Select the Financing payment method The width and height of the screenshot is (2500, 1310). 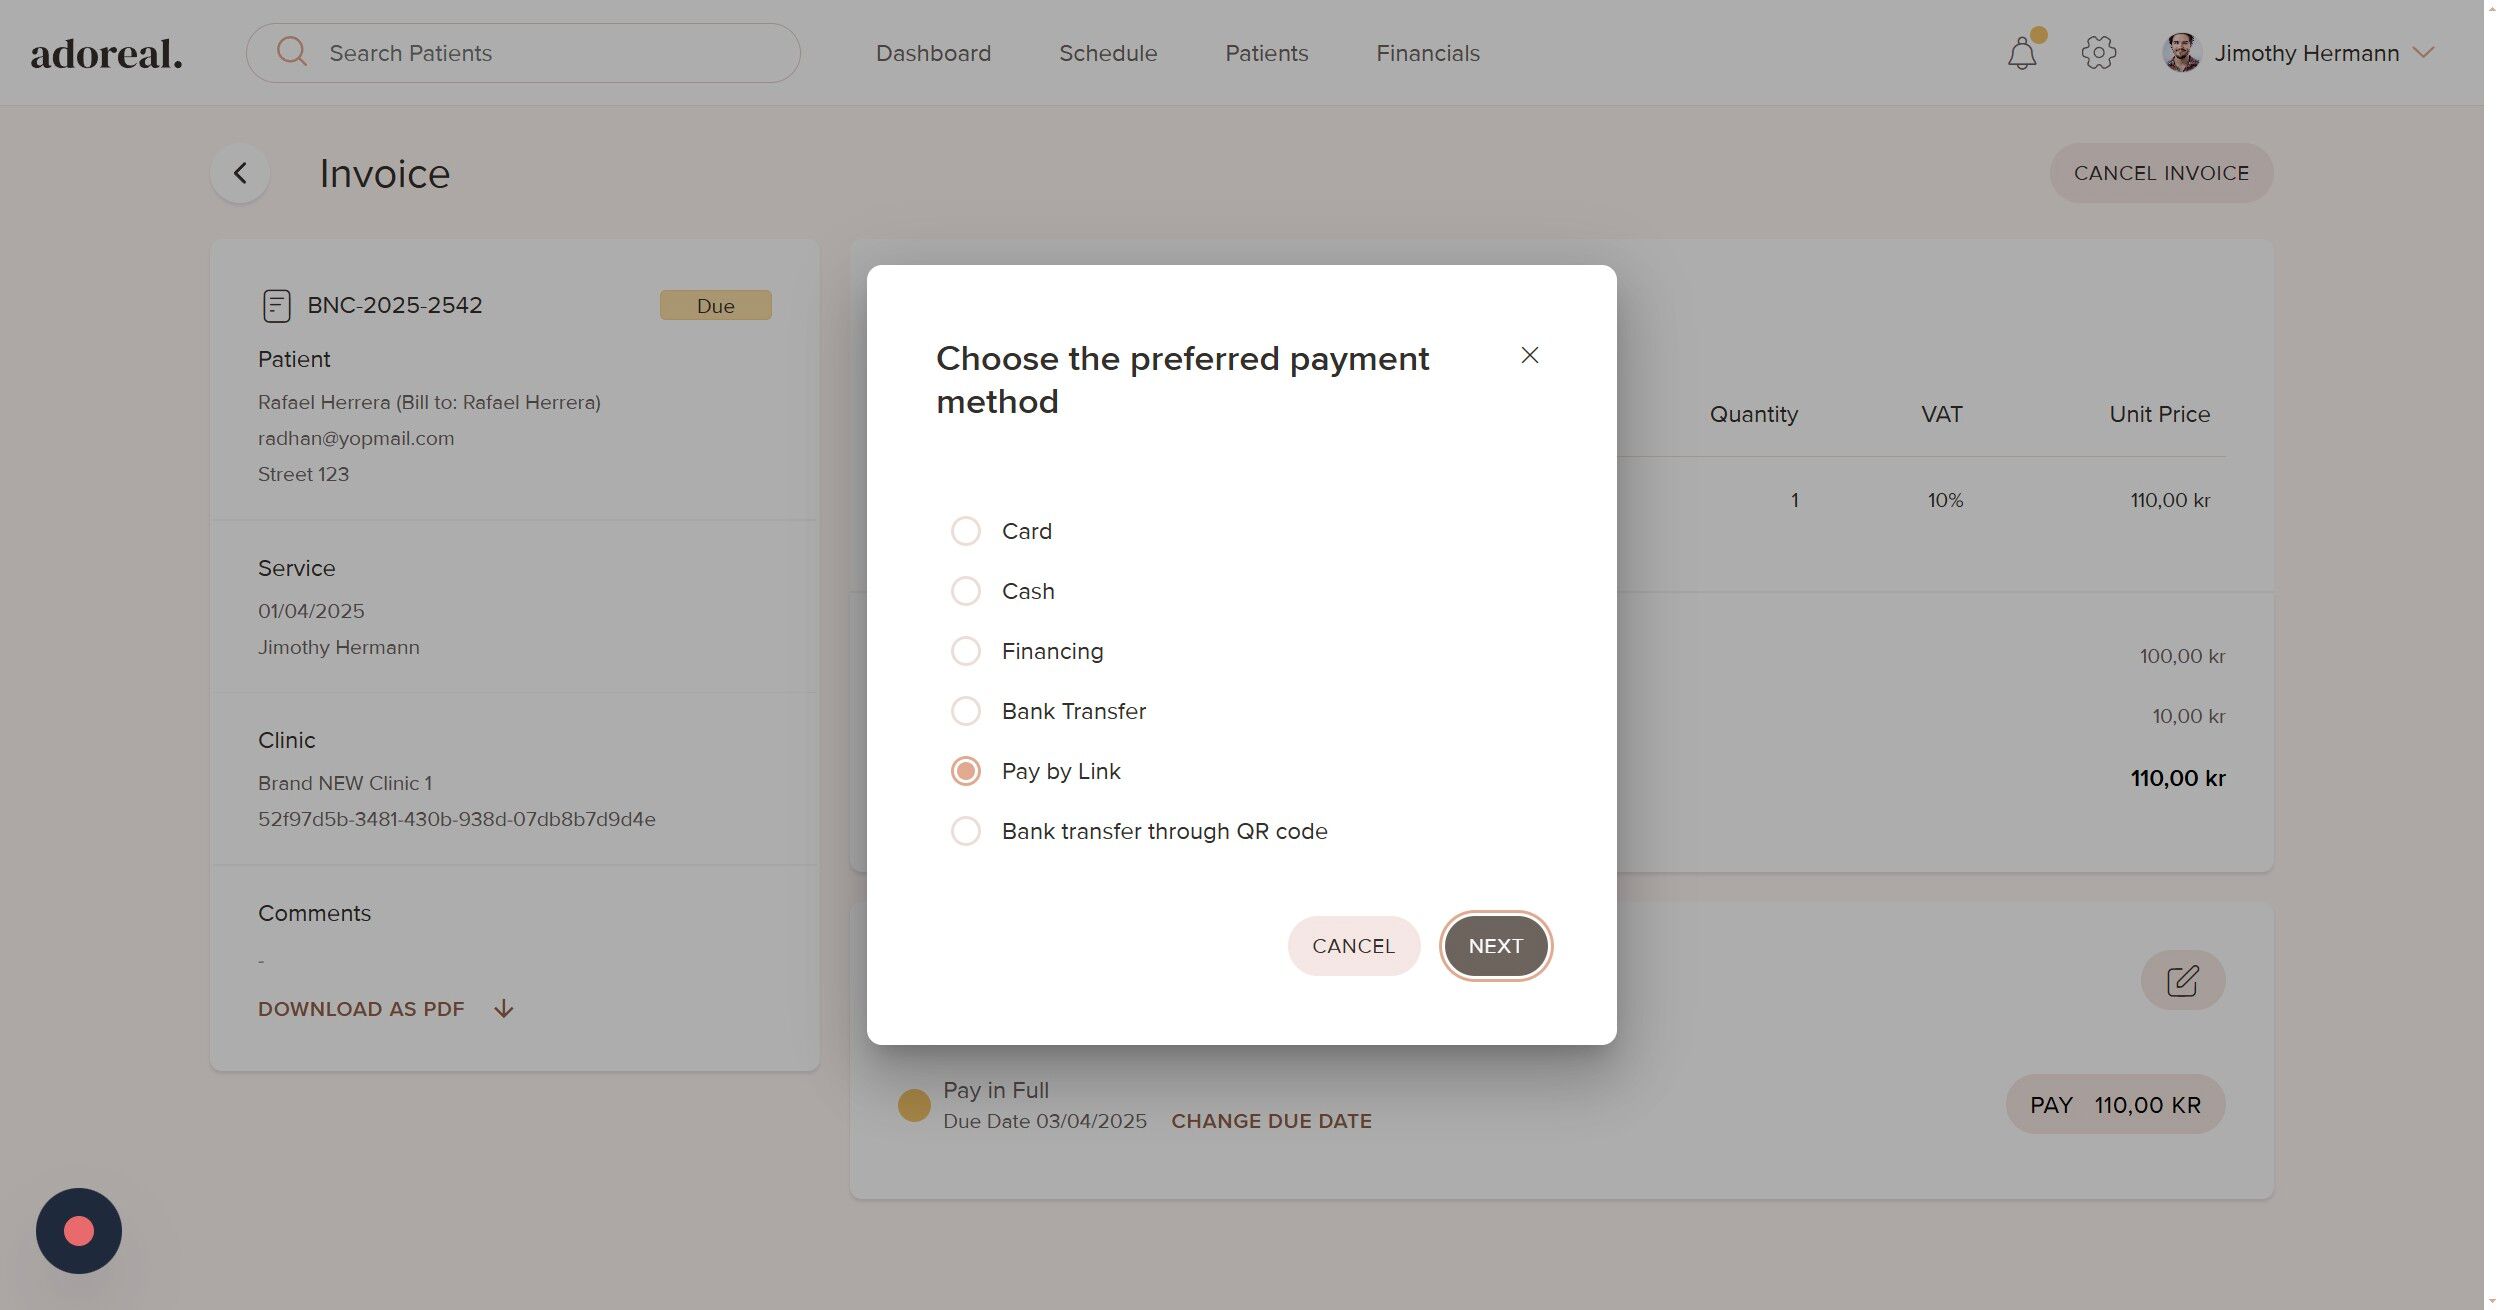966,651
